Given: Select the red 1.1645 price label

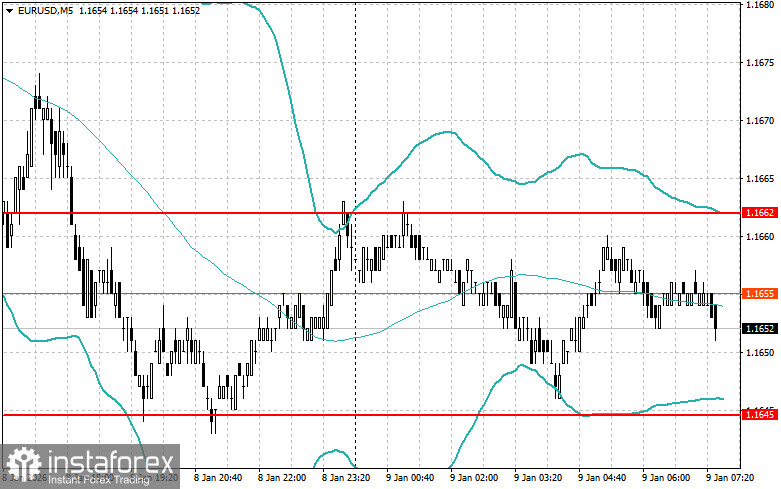Looking at the screenshot, I should (x=760, y=414).
